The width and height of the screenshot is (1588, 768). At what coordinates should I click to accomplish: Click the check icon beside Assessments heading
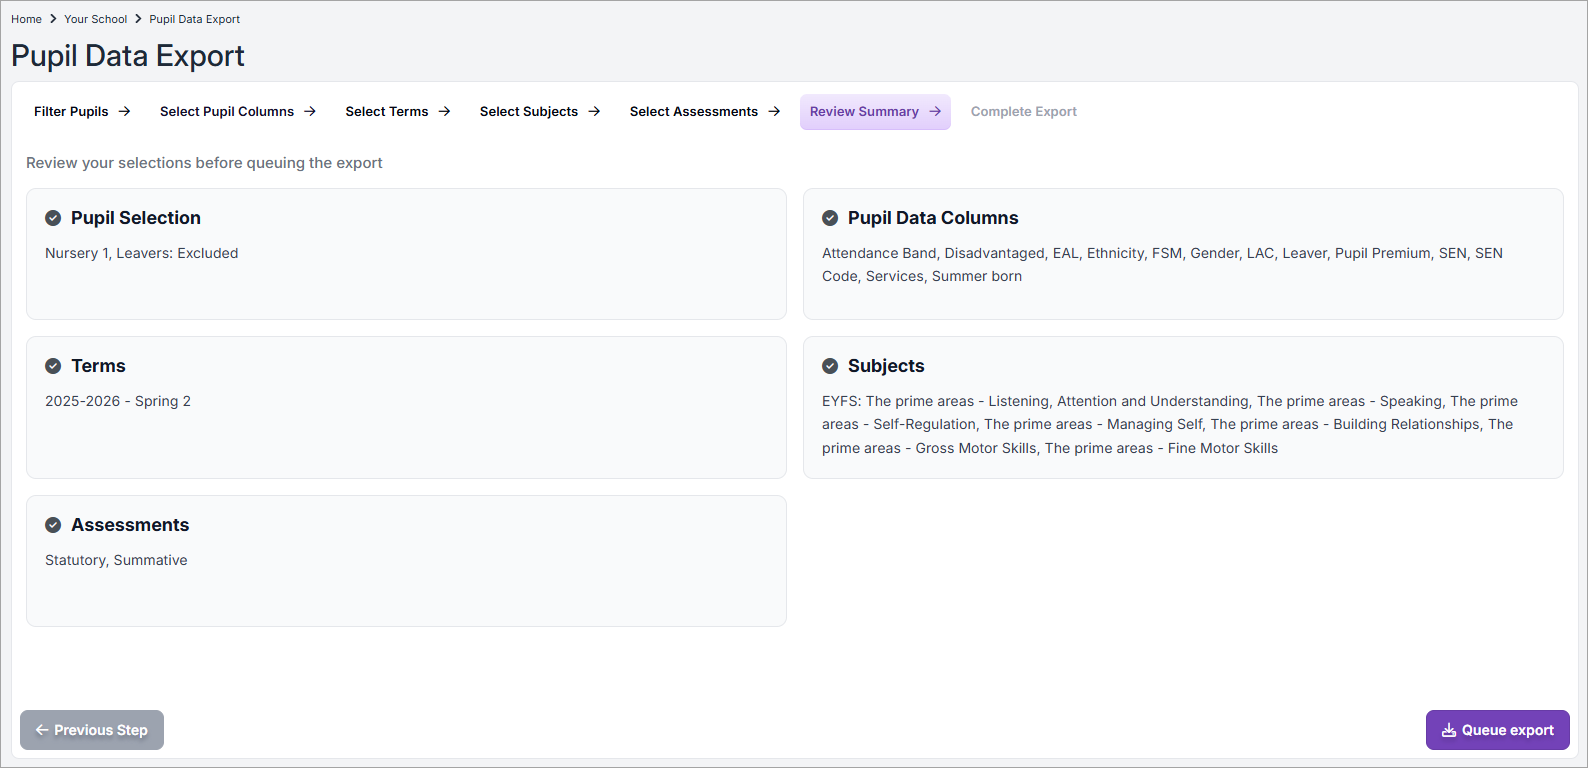coord(53,525)
